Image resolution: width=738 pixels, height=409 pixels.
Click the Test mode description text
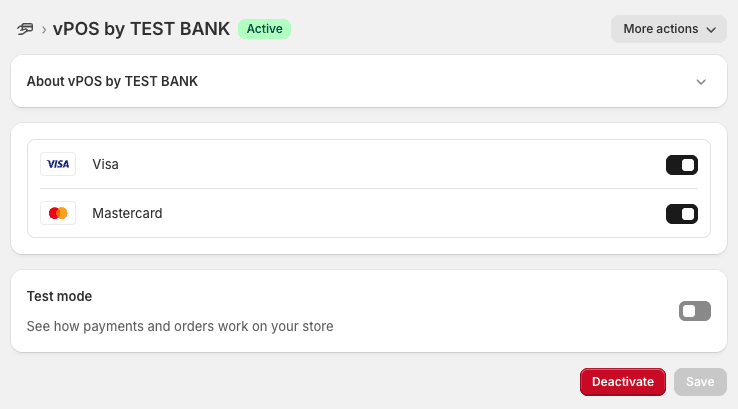tap(180, 326)
